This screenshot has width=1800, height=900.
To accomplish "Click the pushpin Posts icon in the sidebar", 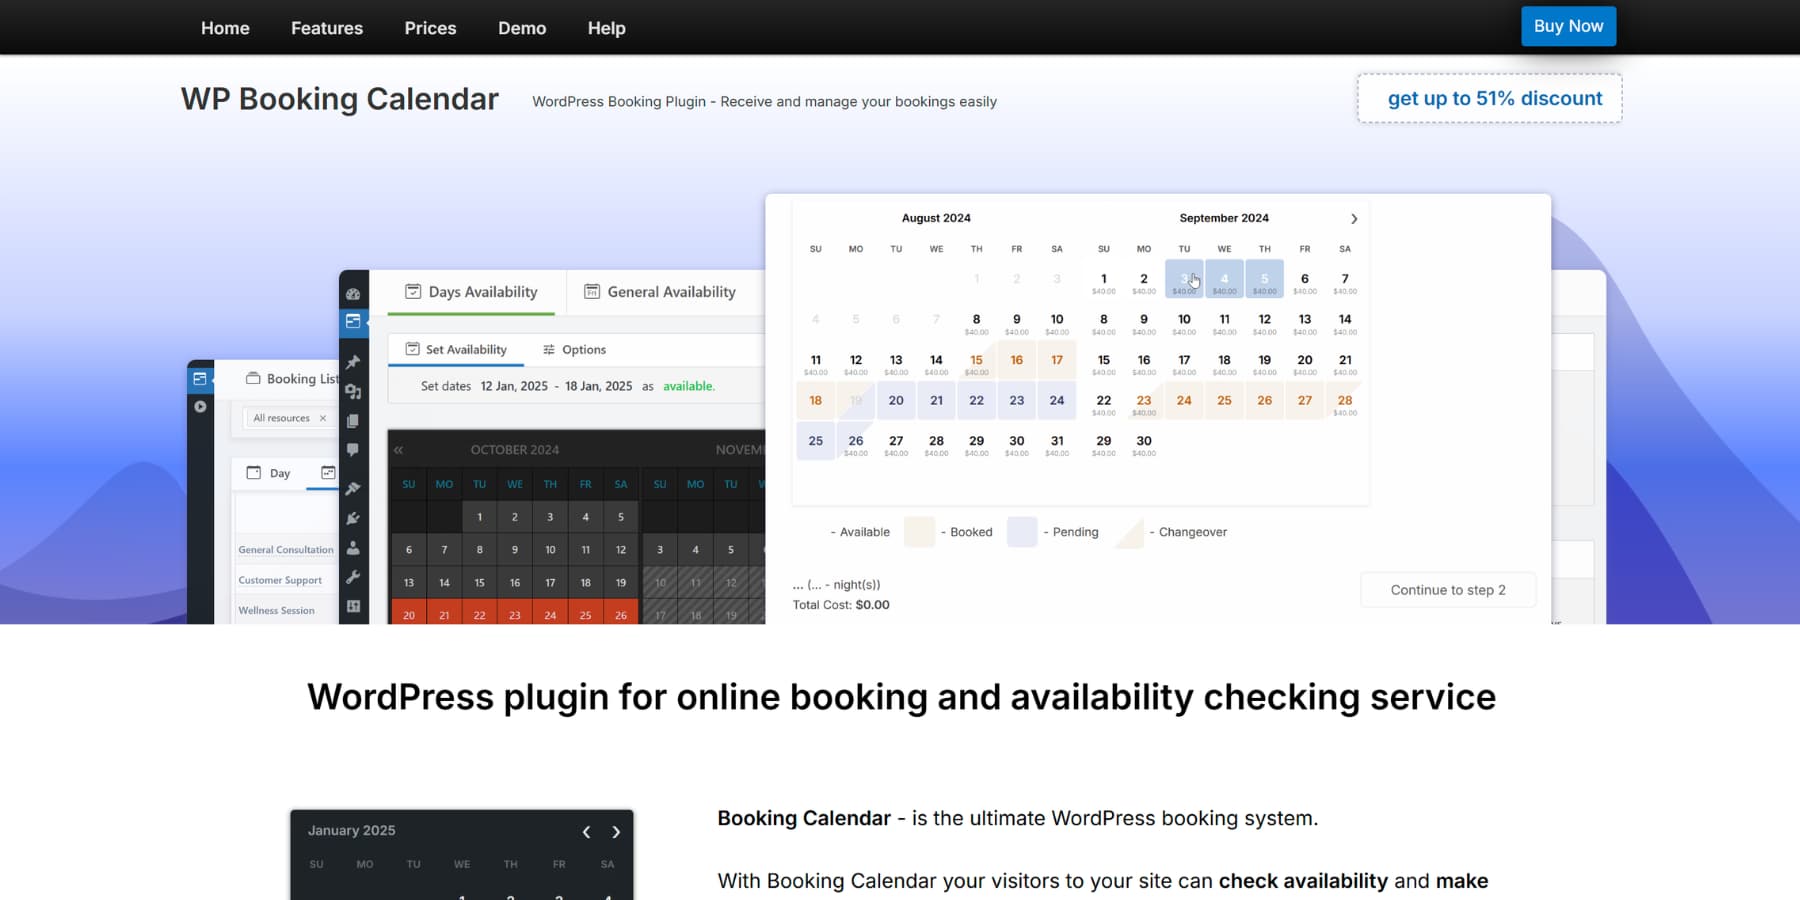I will tap(353, 360).
